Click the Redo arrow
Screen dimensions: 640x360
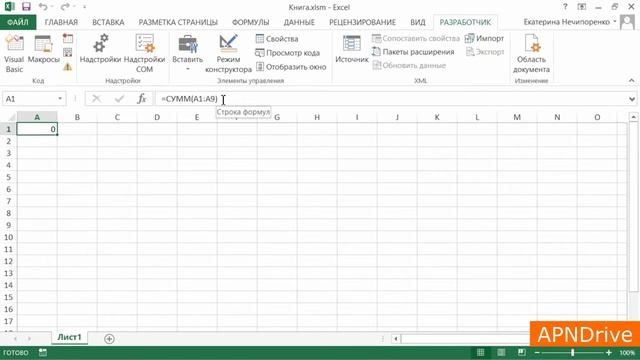(65, 7)
